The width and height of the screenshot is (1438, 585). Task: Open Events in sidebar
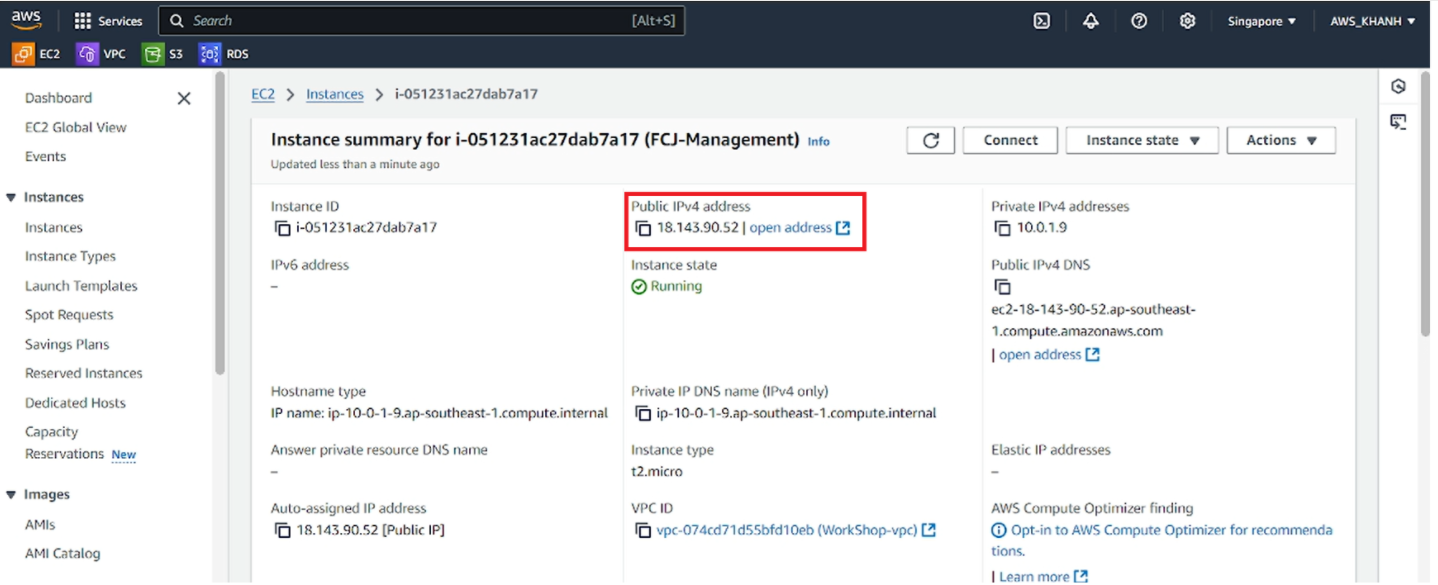click(x=45, y=156)
